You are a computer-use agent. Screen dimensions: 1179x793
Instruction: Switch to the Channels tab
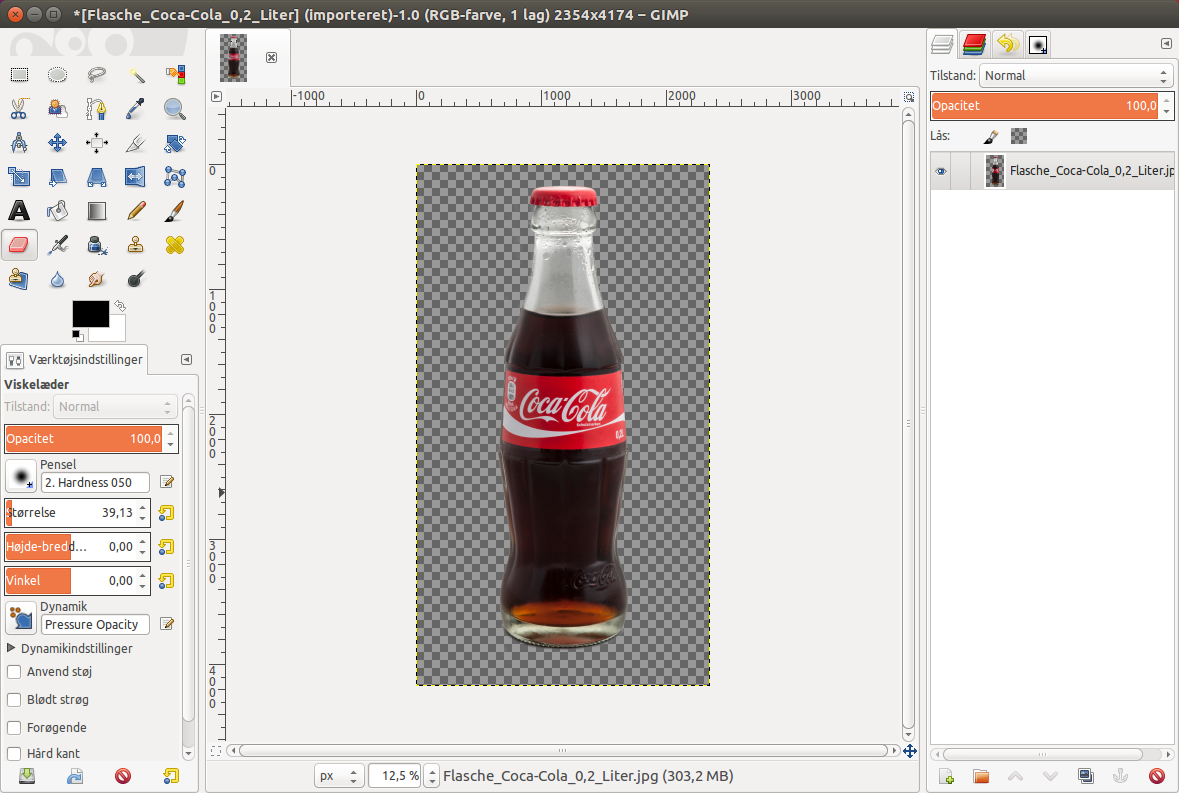click(974, 44)
